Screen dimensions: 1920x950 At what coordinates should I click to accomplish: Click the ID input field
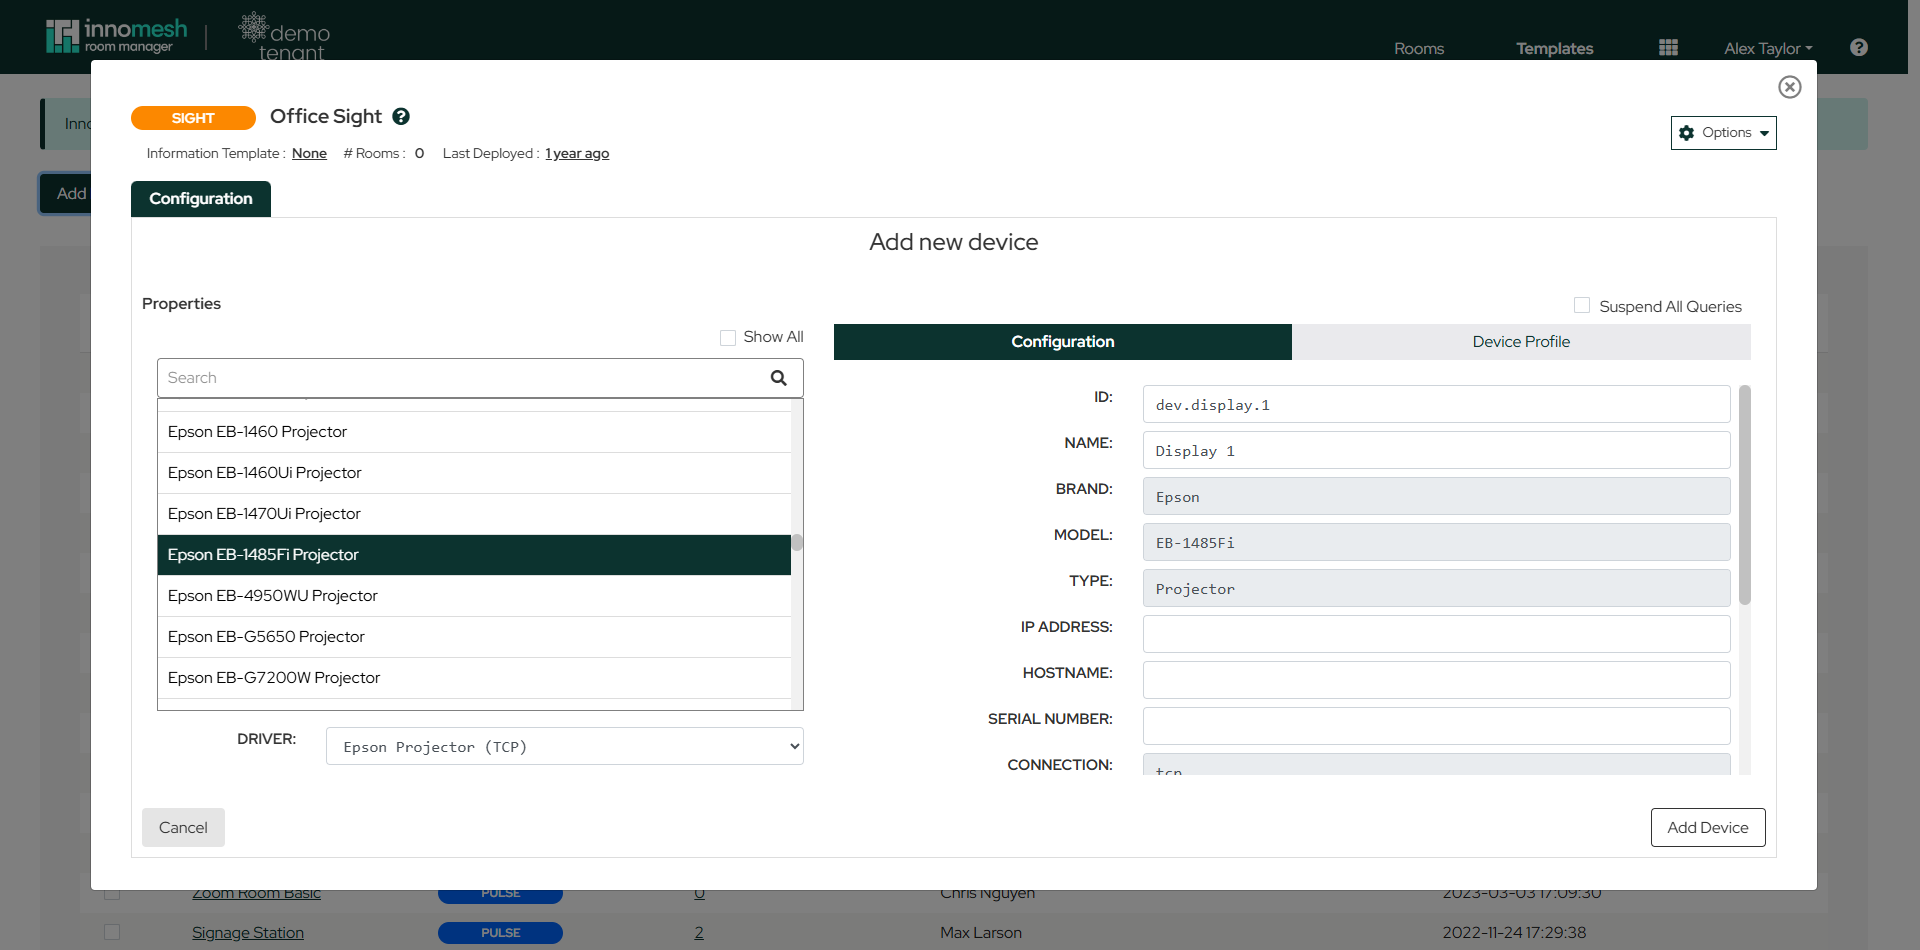click(x=1436, y=405)
